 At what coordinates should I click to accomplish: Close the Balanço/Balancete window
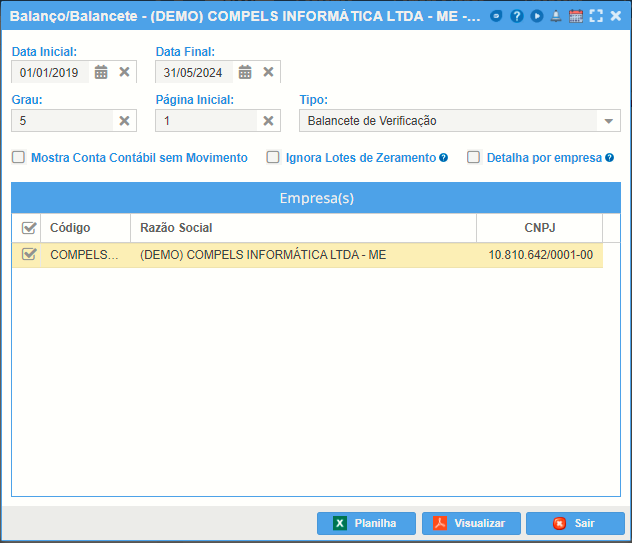[615, 16]
